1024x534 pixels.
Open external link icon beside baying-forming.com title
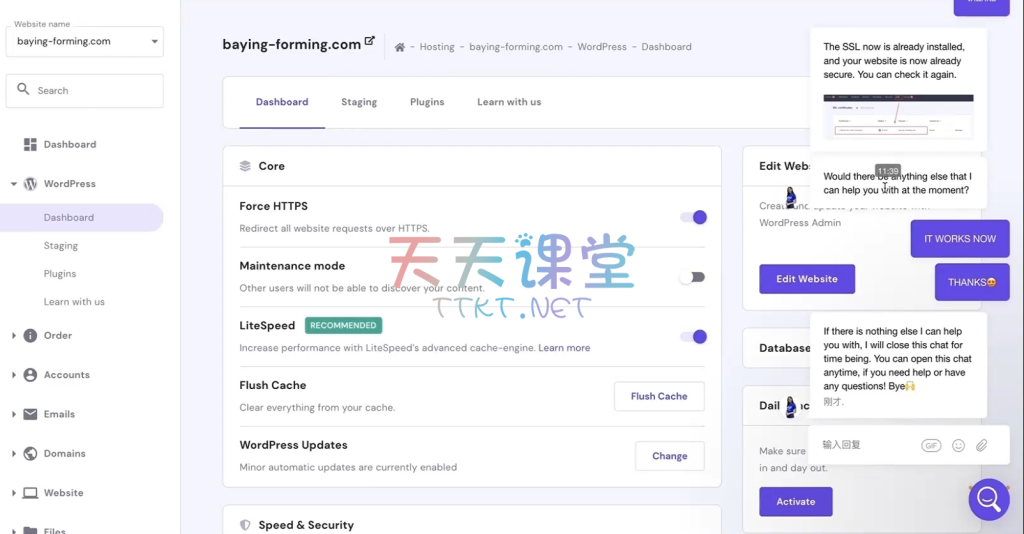pos(370,41)
